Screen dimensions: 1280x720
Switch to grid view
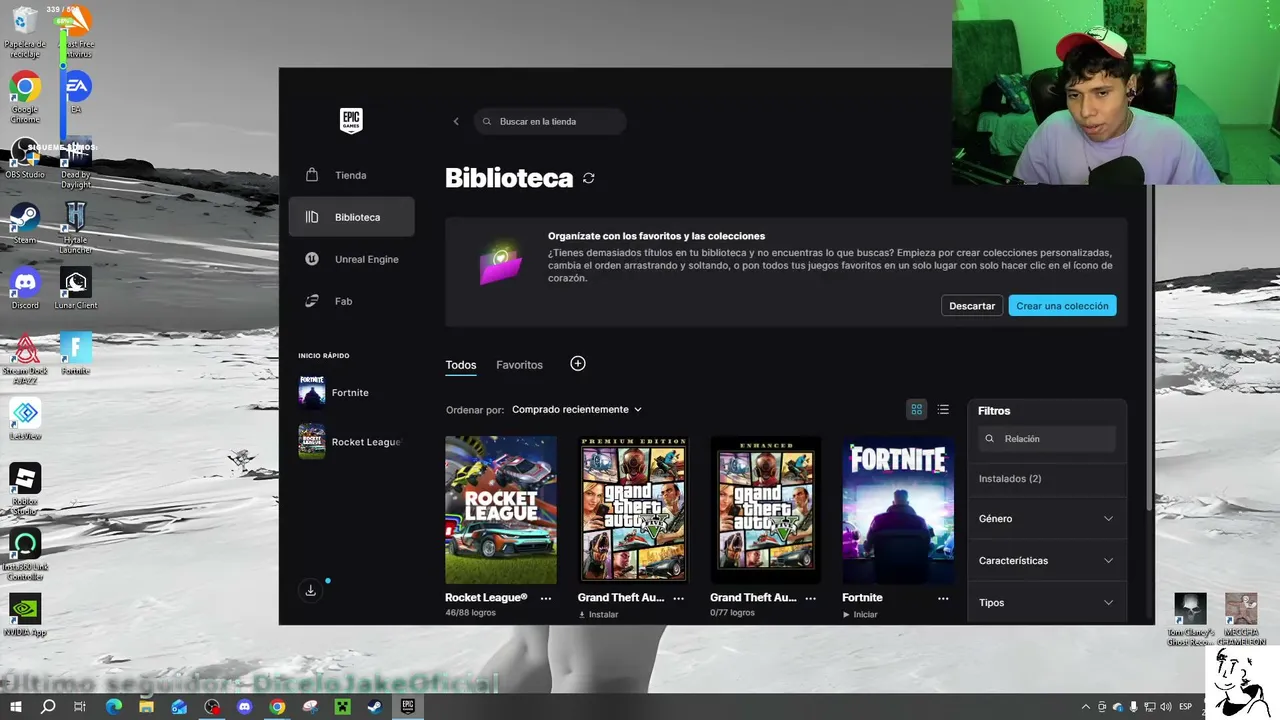pos(916,409)
